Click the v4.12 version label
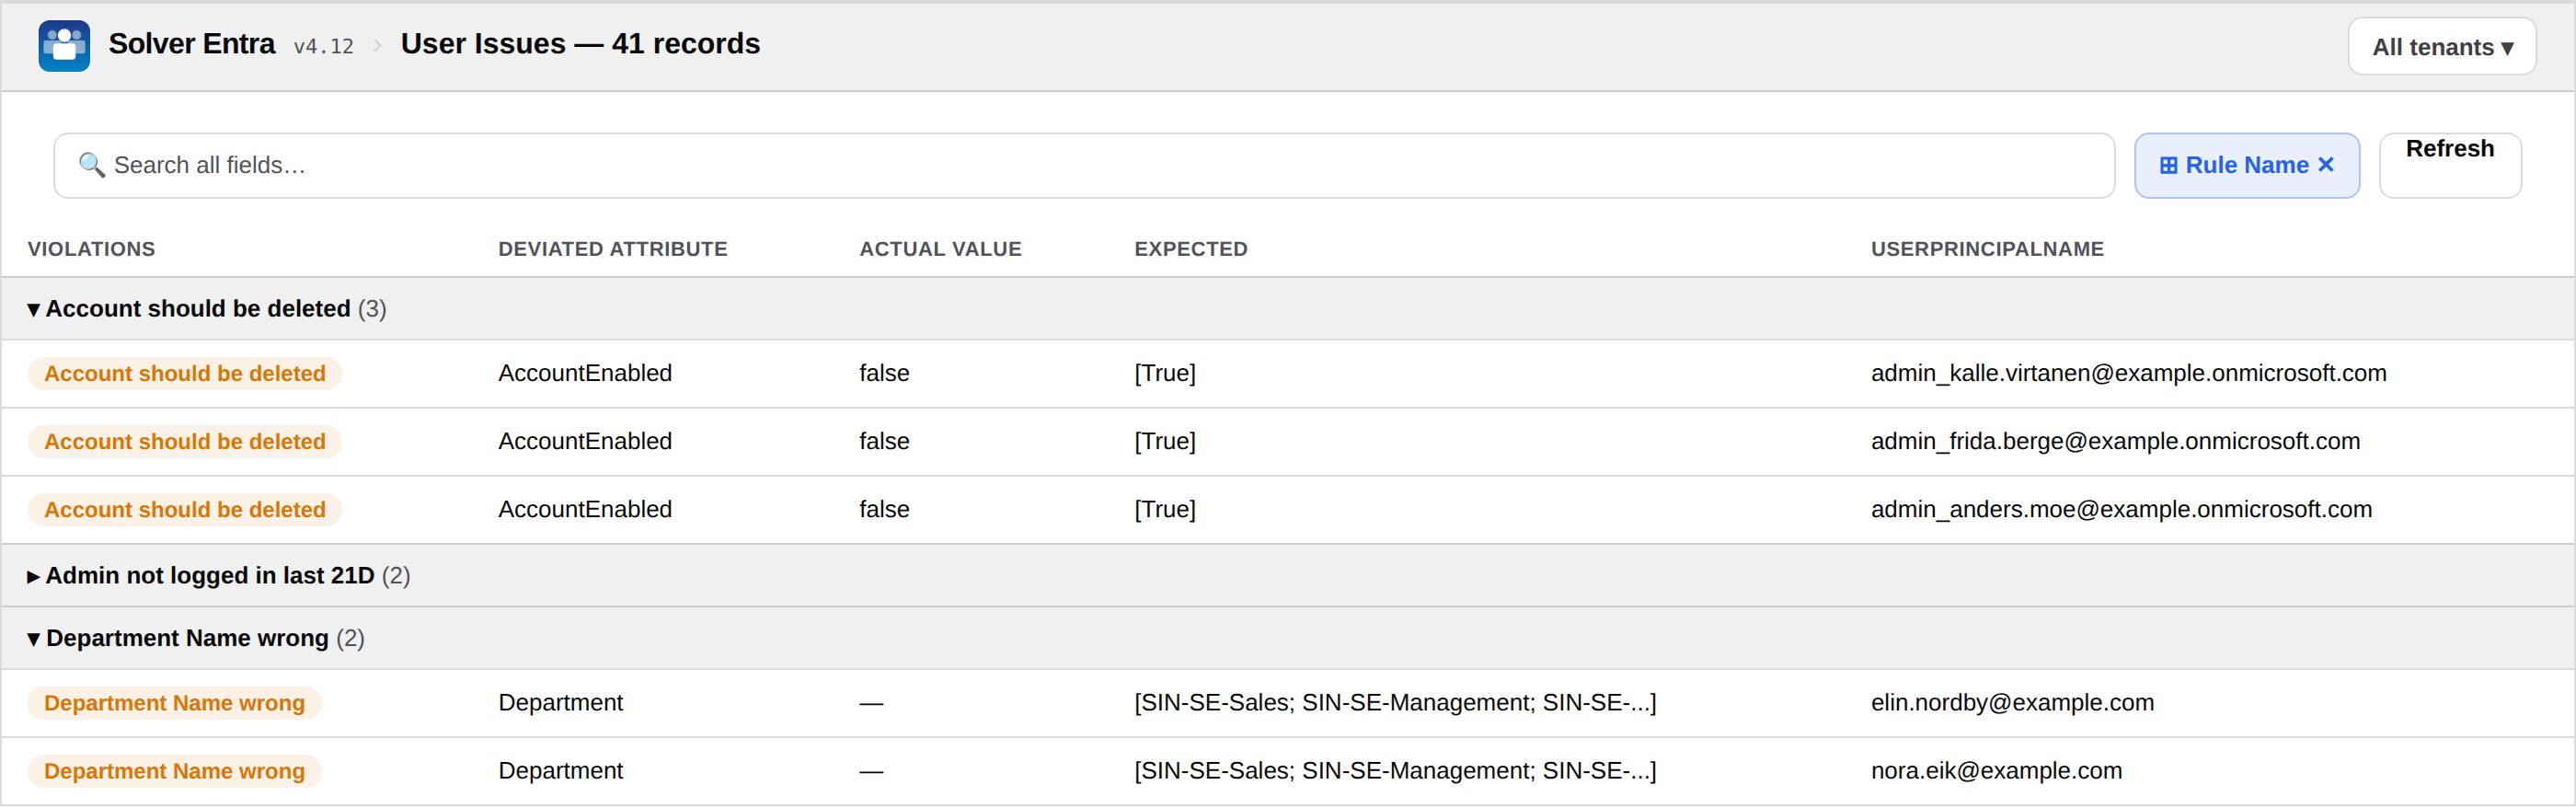Viewport: 2576px width, 808px height. (x=323, y=47)
